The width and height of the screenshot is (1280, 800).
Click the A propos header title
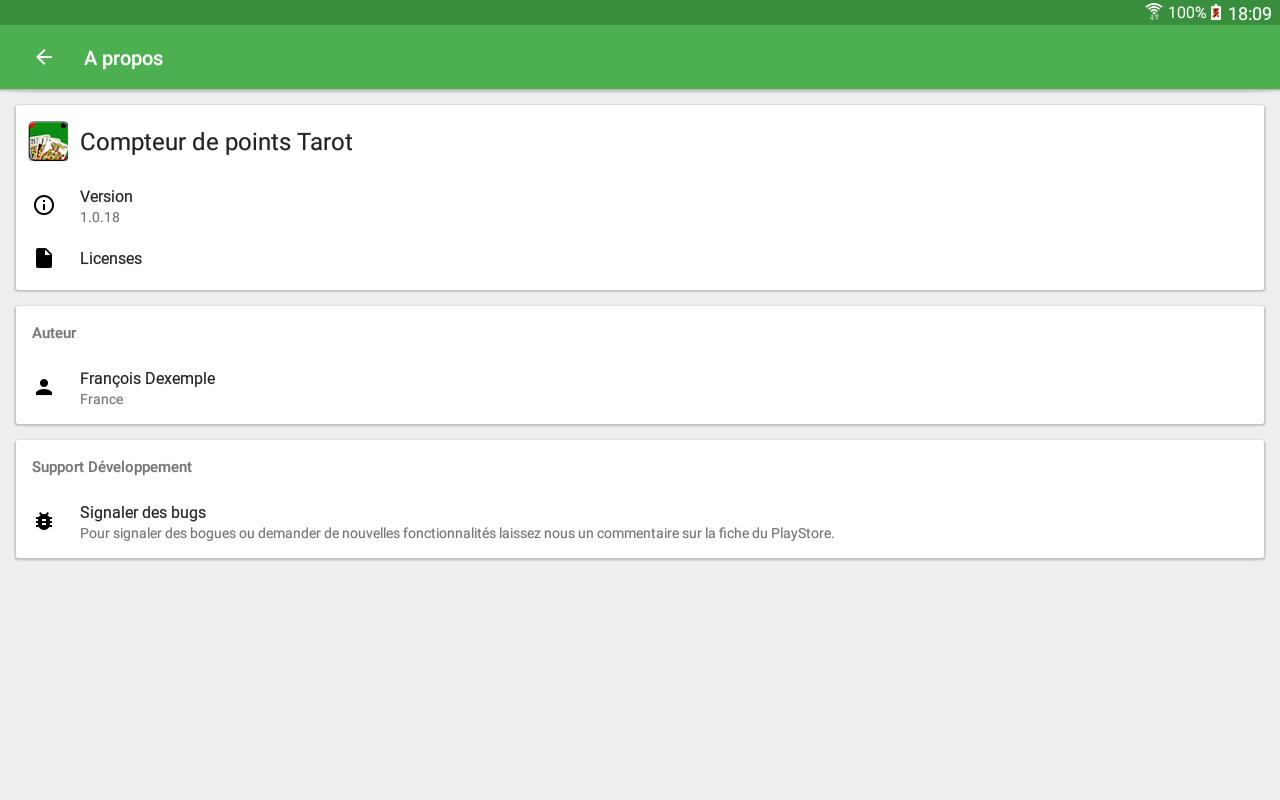[124, 58]
